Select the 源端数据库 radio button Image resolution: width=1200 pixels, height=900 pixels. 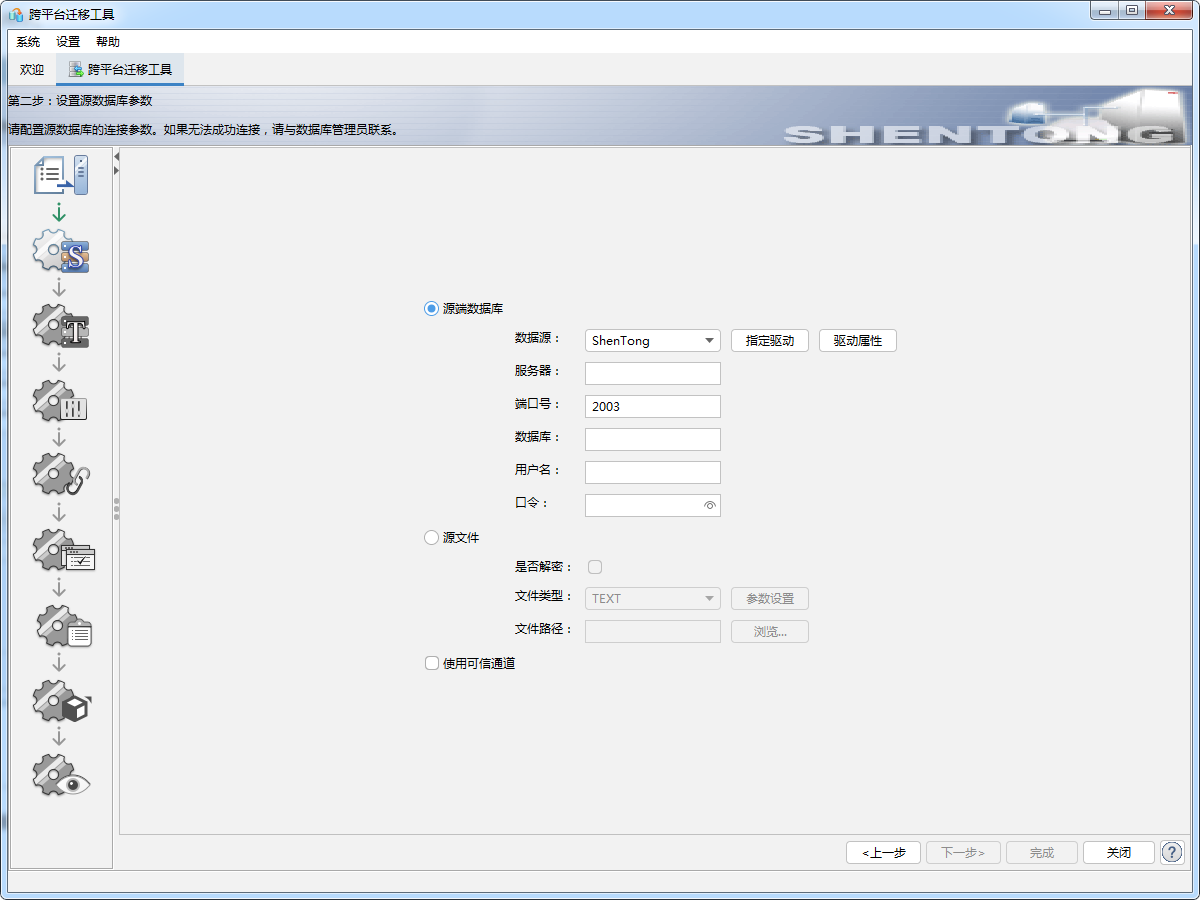click(432, 309)
